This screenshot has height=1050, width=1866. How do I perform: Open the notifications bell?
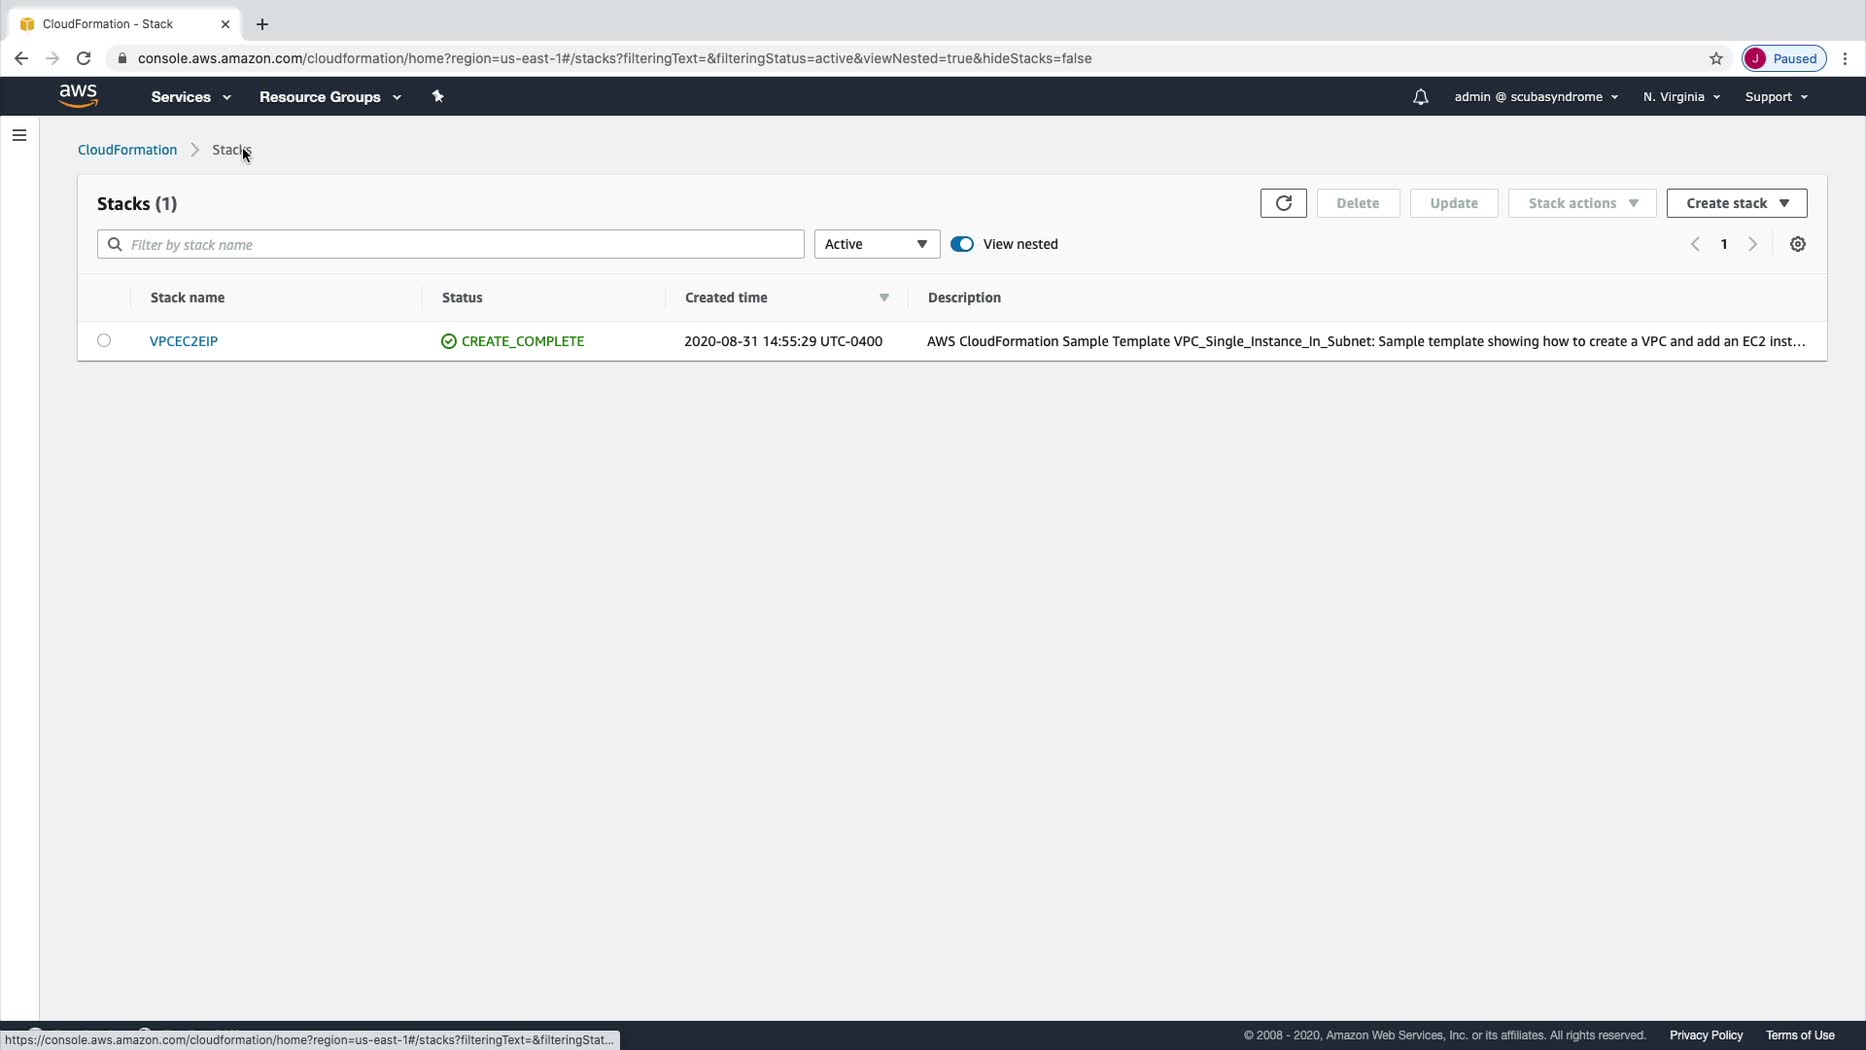[1420, 97]
